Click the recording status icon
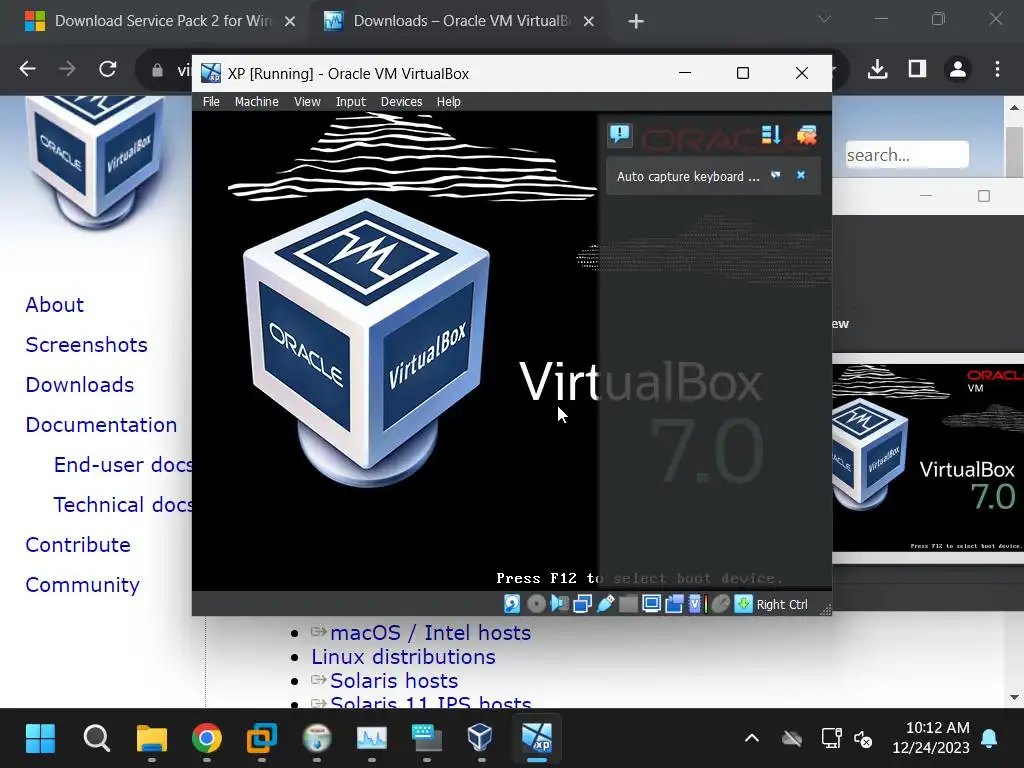Screen dimensions: 1024x768 click(x=674, y=604)
